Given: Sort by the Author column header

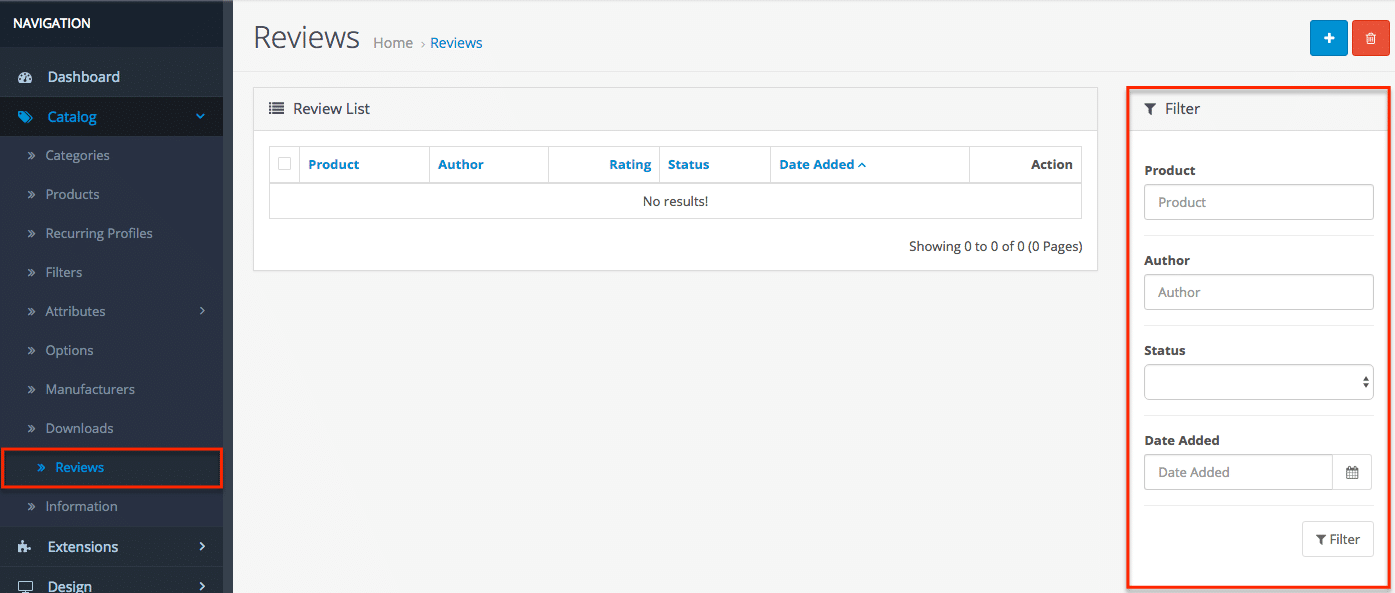Looking at the screenshot, I should [461, 164].
